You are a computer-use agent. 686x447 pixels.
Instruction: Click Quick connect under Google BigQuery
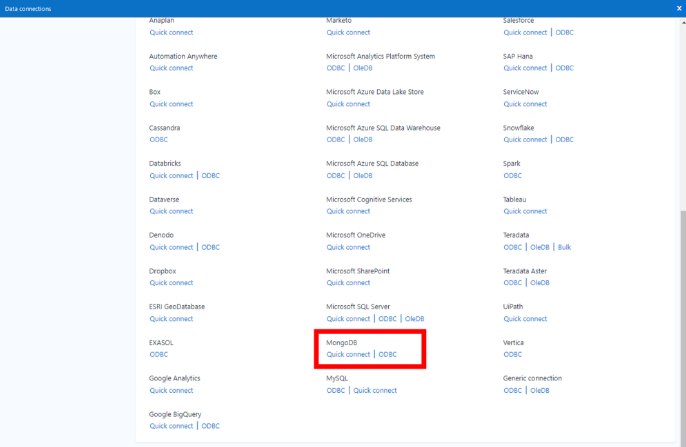(x=171, y=426)
